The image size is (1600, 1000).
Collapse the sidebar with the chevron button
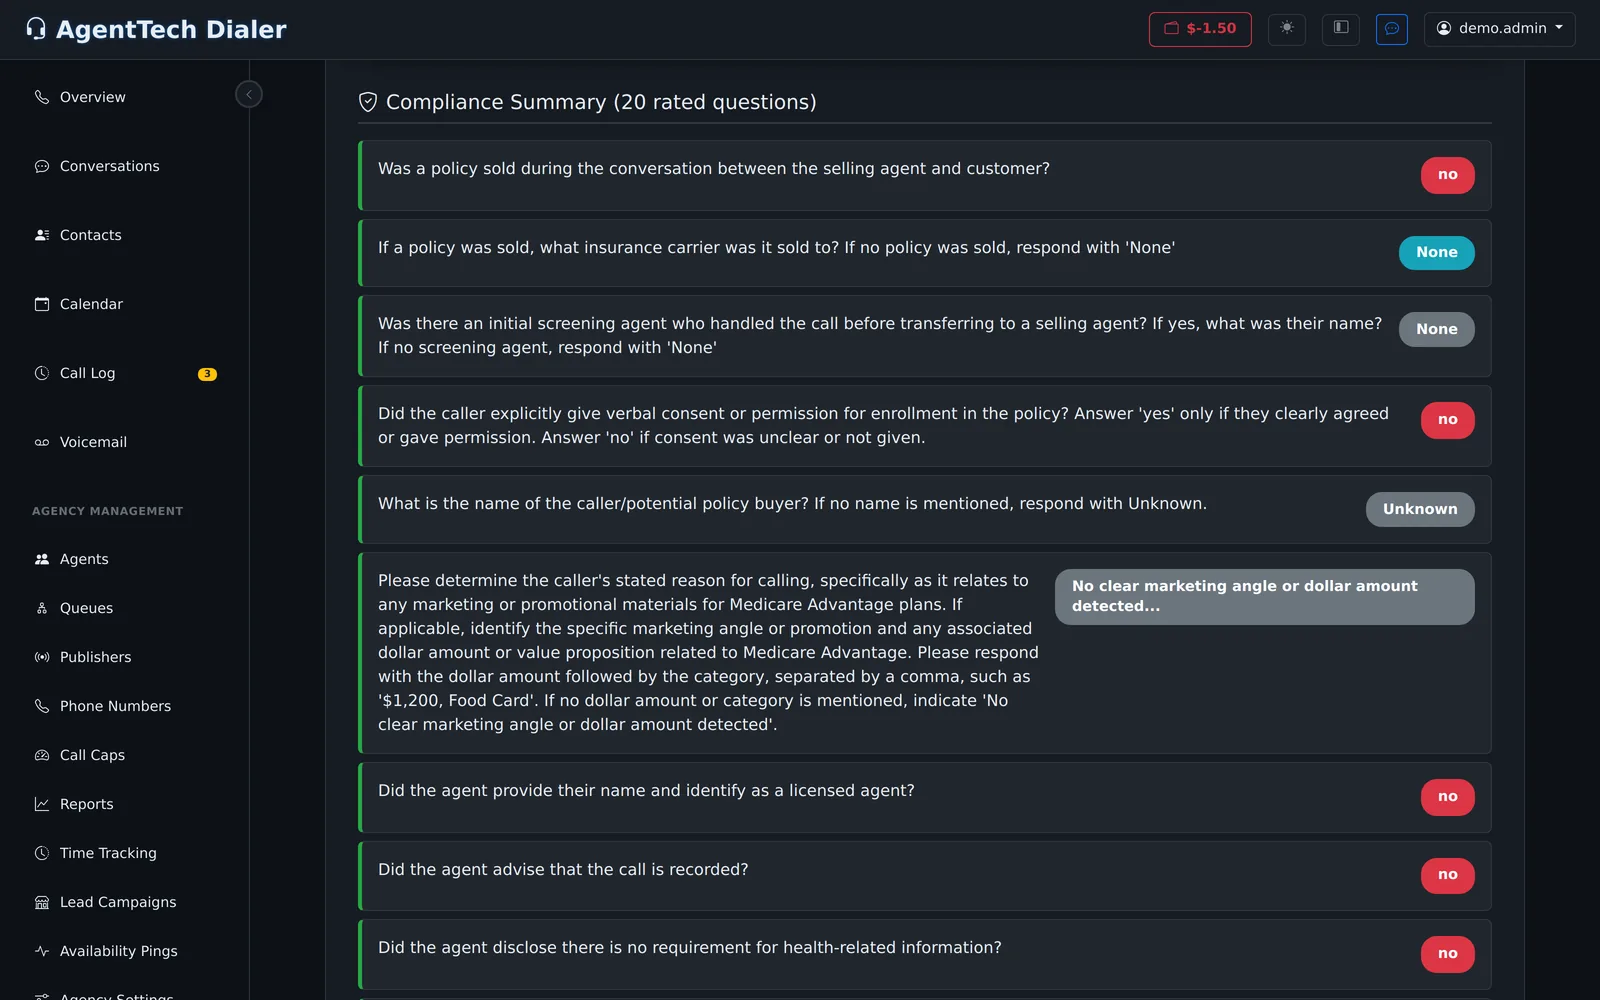(249, 94)
